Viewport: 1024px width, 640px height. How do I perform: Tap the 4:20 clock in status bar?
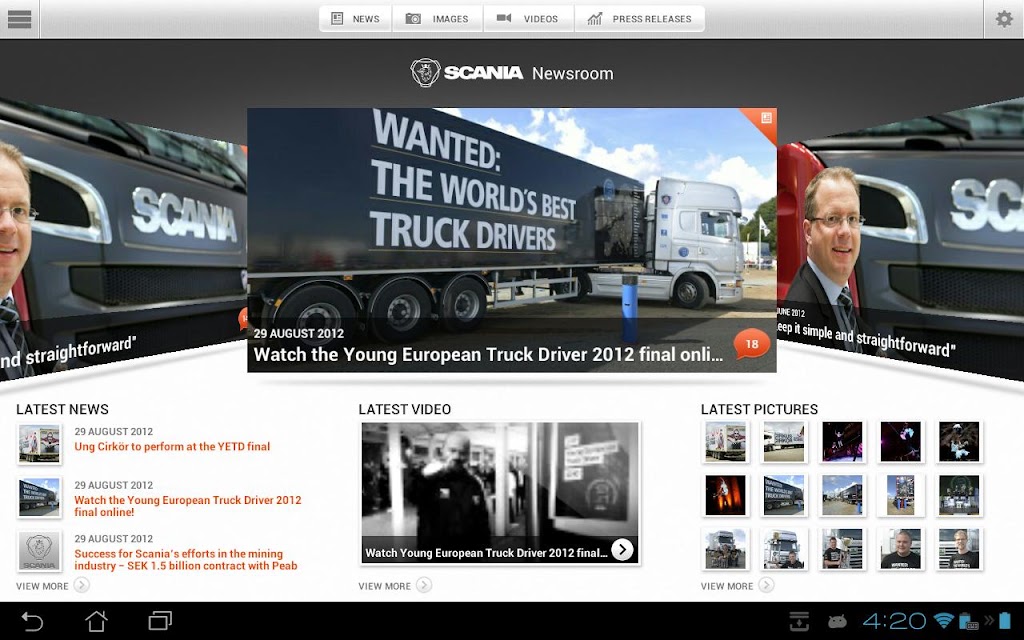894,620
